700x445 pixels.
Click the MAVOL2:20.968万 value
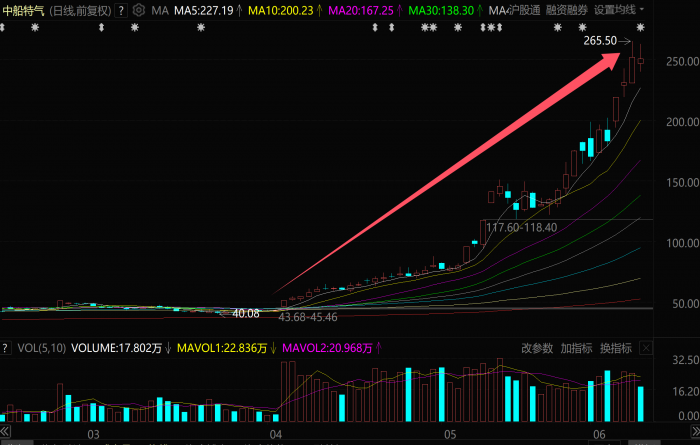[327, 348]
